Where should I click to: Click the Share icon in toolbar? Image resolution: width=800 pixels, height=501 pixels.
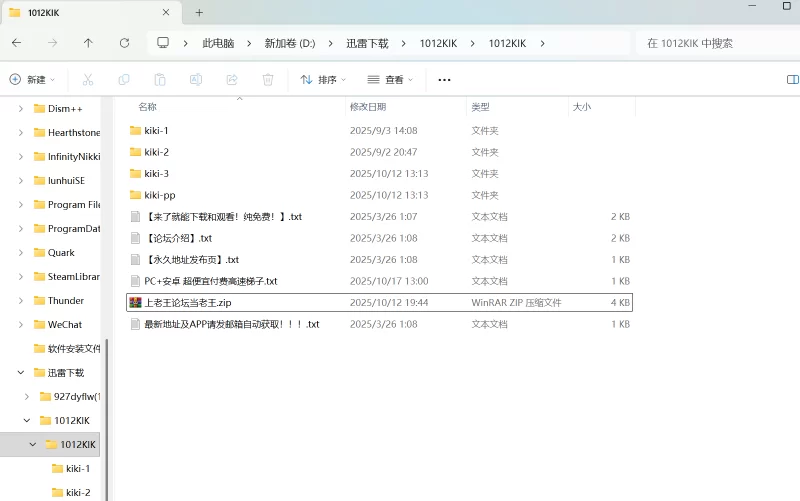coord(232,79)
